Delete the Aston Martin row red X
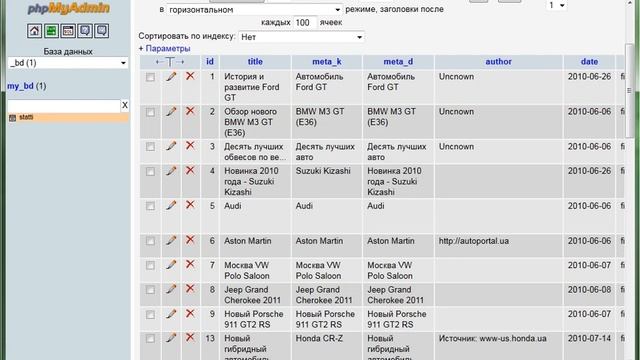 coord(190,240)
